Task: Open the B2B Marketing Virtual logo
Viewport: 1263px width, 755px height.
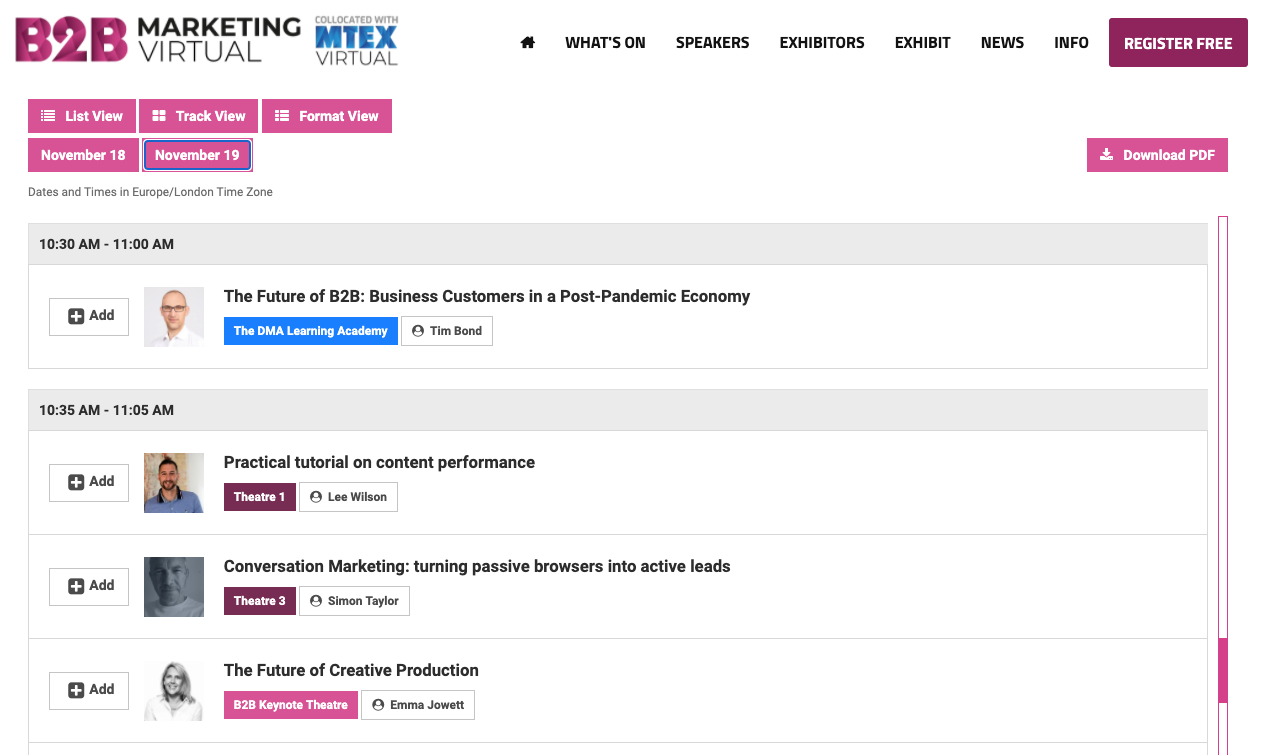Action: coord(158,40)
